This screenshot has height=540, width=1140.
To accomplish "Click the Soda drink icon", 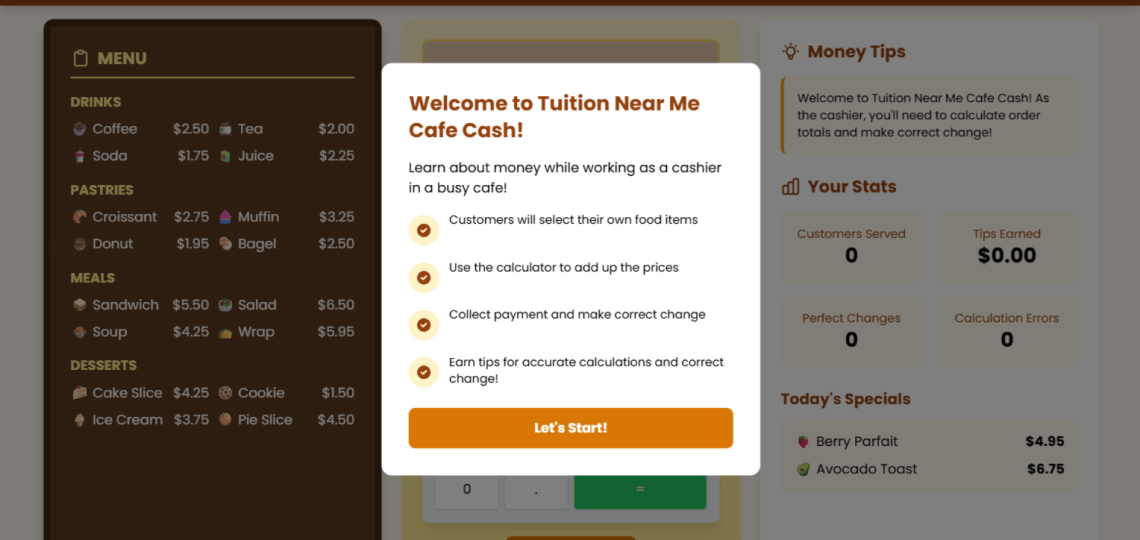I will point(79,156).
